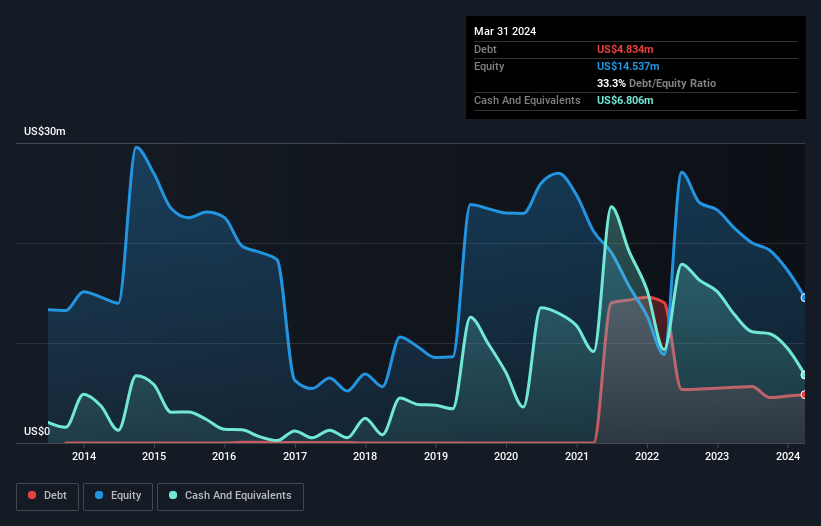Click the teal Cash And Equivalents legend dot
Screen dimensions: 821x526
coord(174,496)
